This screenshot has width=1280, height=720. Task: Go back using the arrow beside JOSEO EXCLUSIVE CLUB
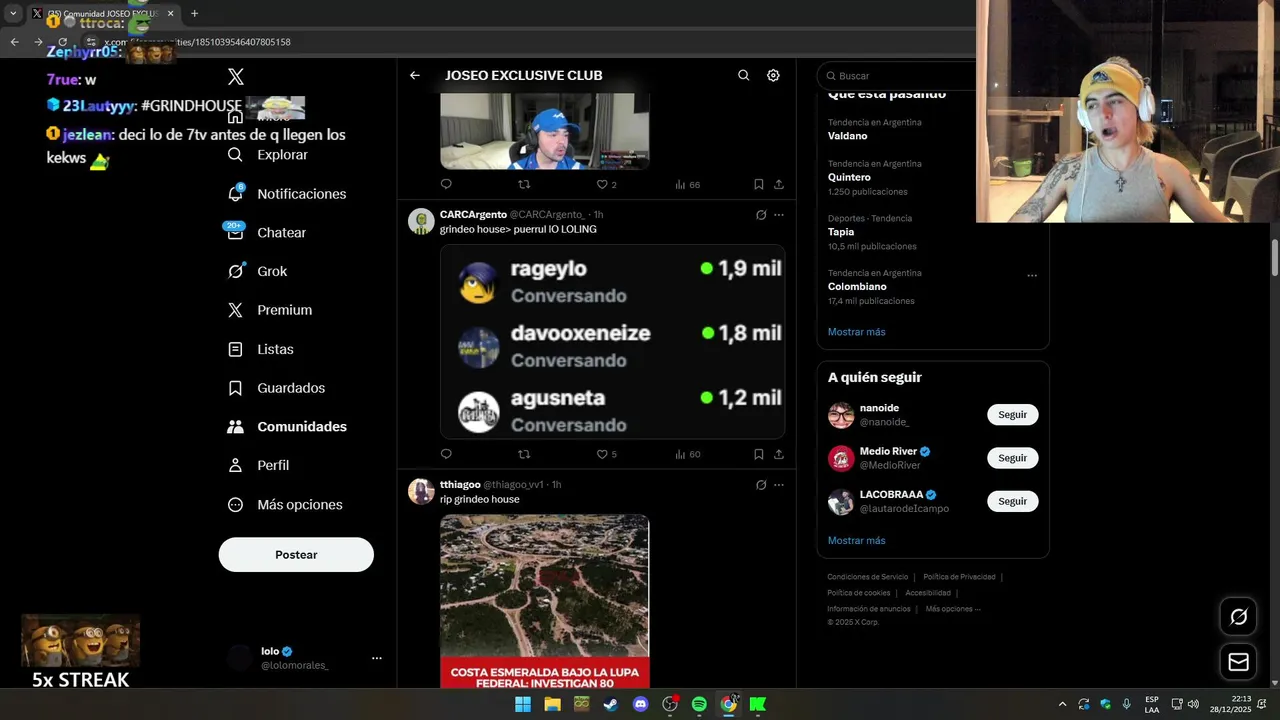(415, 75)
